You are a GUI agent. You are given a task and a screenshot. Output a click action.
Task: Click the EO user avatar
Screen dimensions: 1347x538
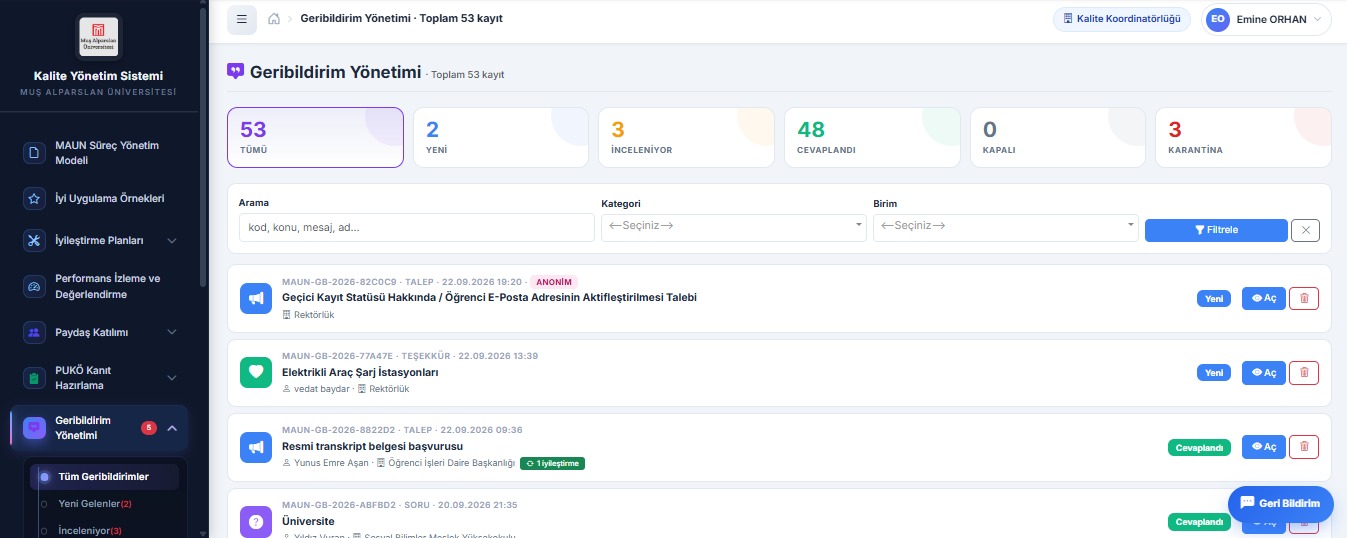[1218, 19]
